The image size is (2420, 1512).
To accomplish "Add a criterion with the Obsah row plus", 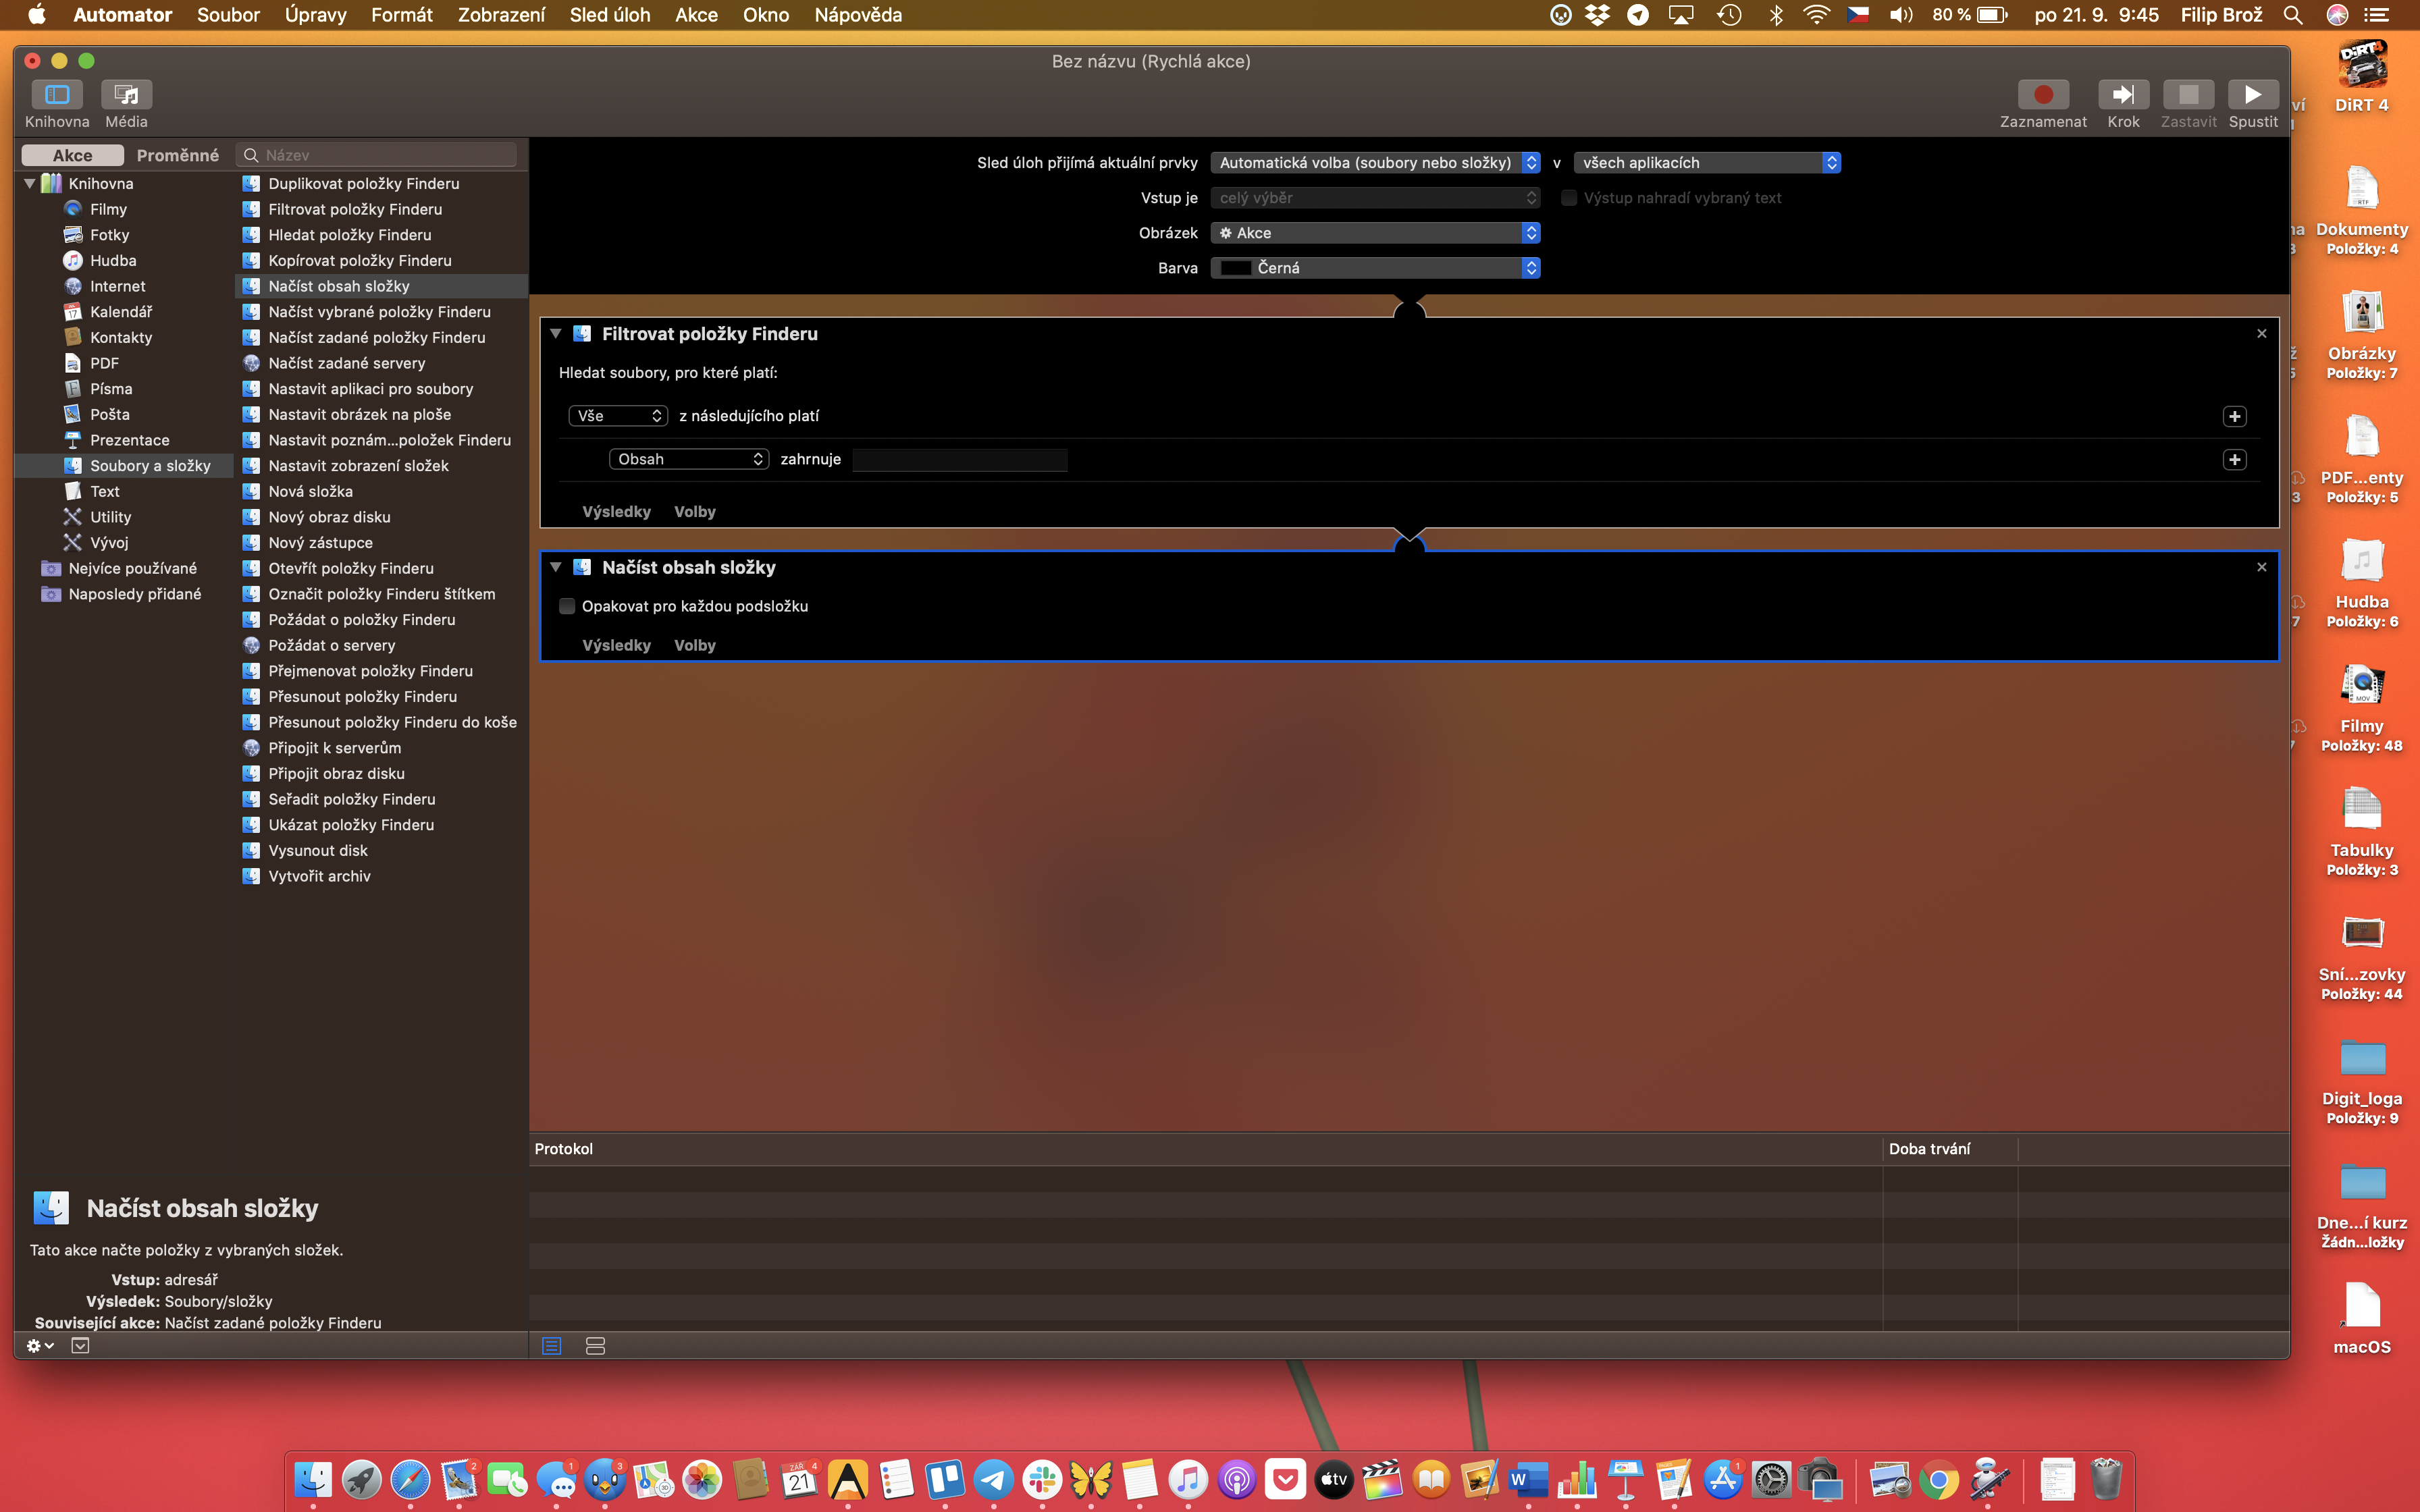I will pyautogui.click(x=2234, y=459).
